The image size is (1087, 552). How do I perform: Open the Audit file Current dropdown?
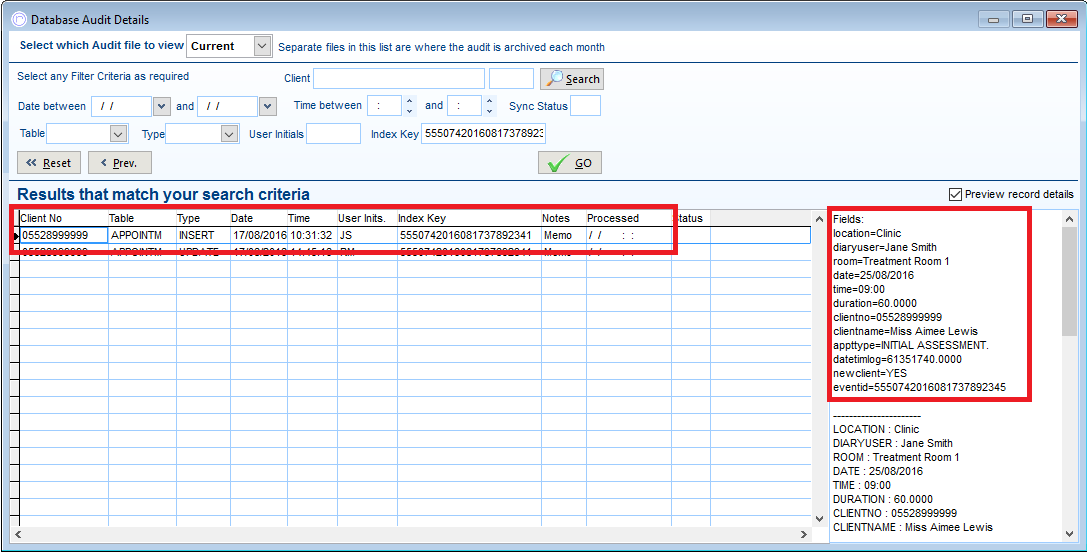click(x=262, y=46)
